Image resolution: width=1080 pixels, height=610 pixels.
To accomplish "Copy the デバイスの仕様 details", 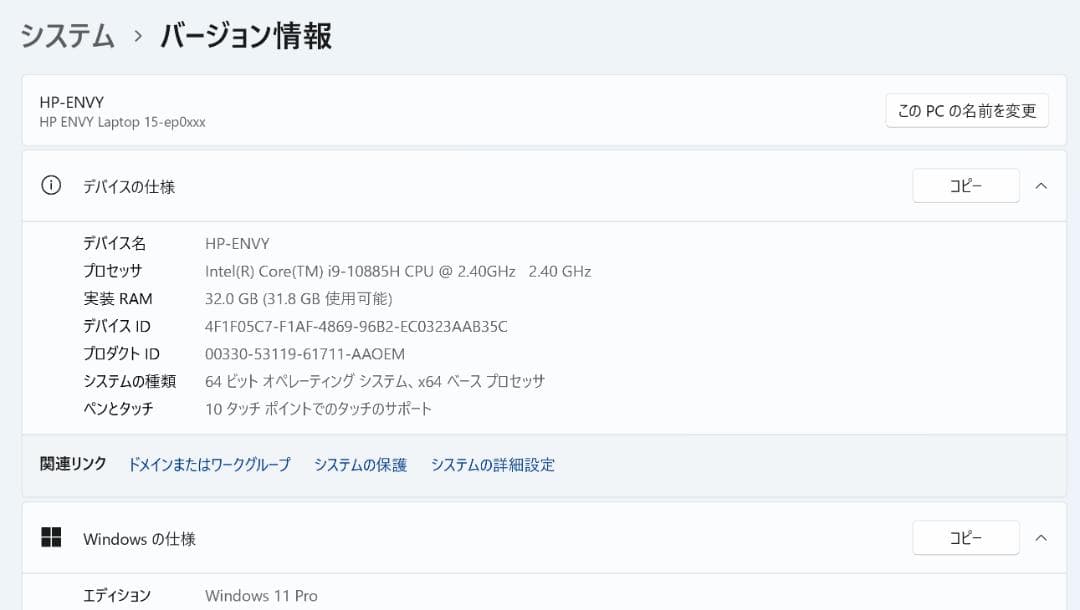I will coord(965,186).
